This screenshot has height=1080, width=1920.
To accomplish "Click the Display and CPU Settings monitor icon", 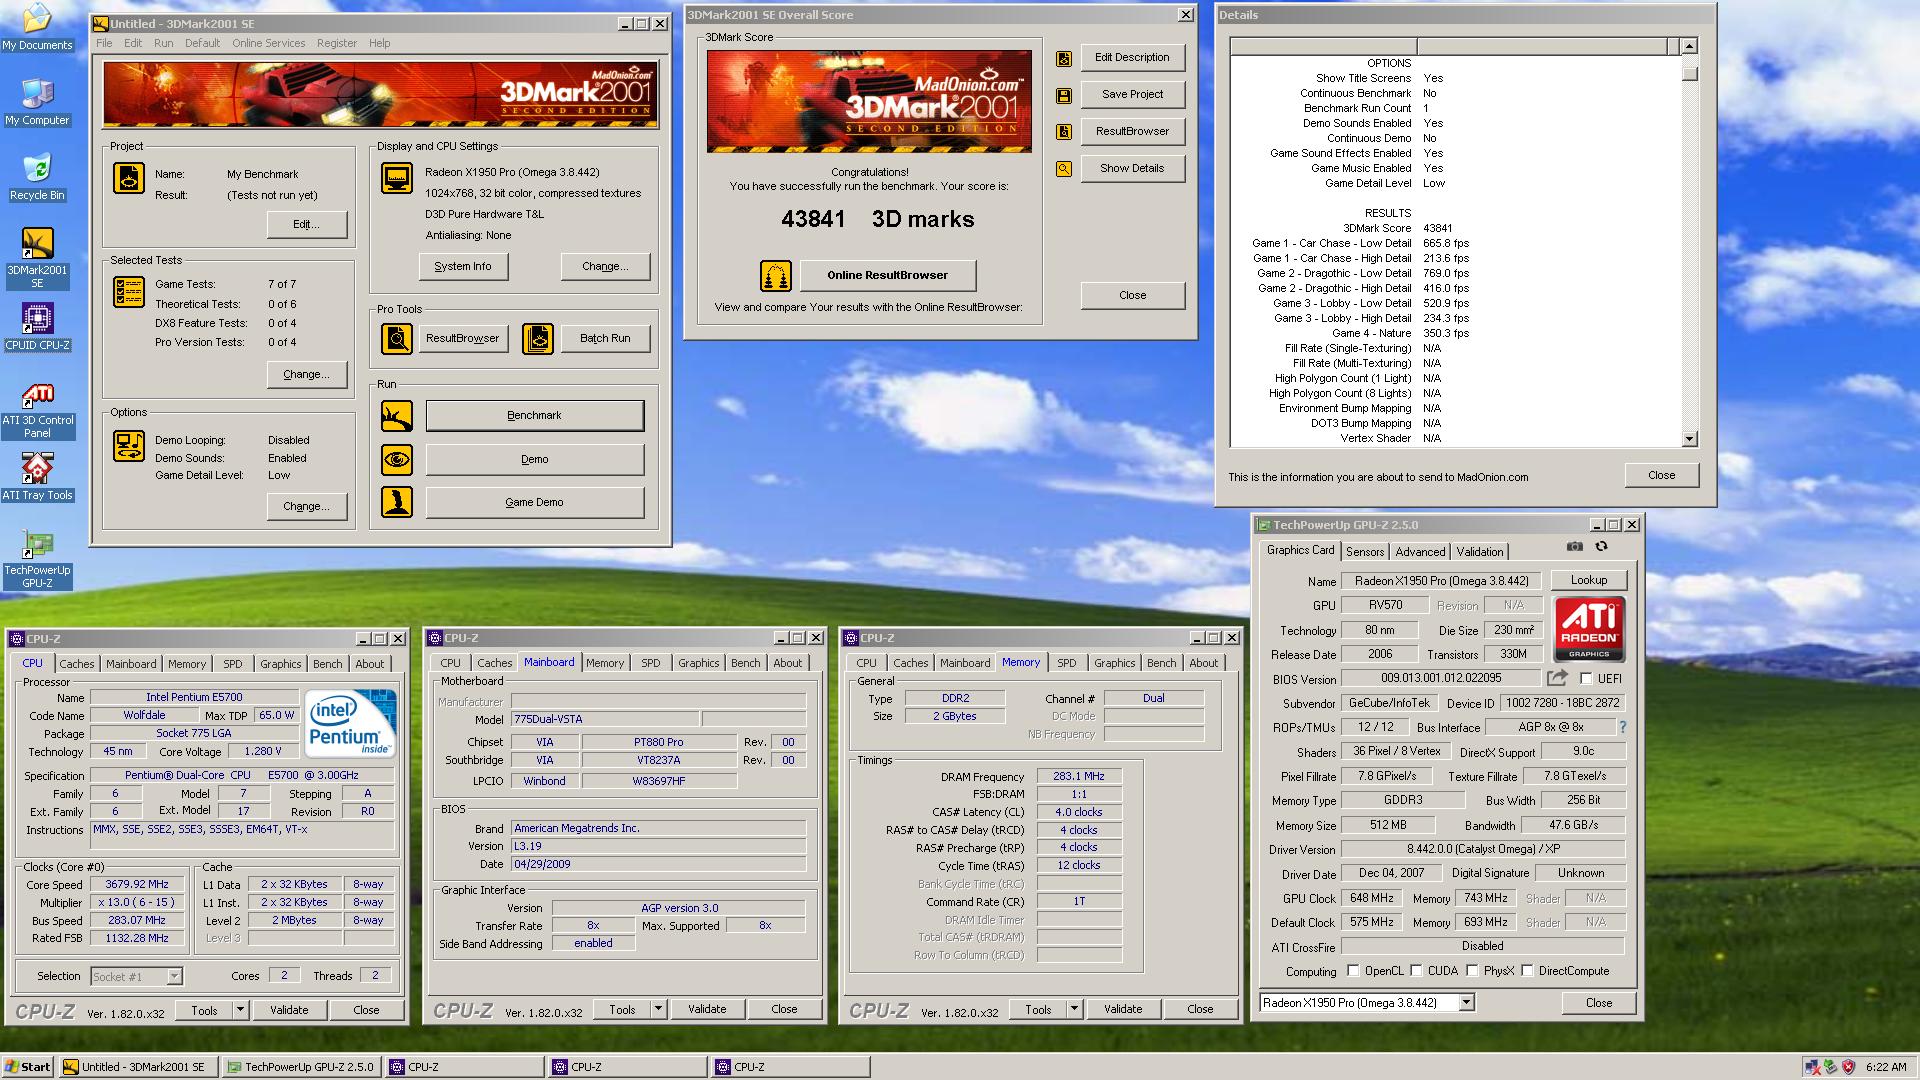I will click(397, 178).
